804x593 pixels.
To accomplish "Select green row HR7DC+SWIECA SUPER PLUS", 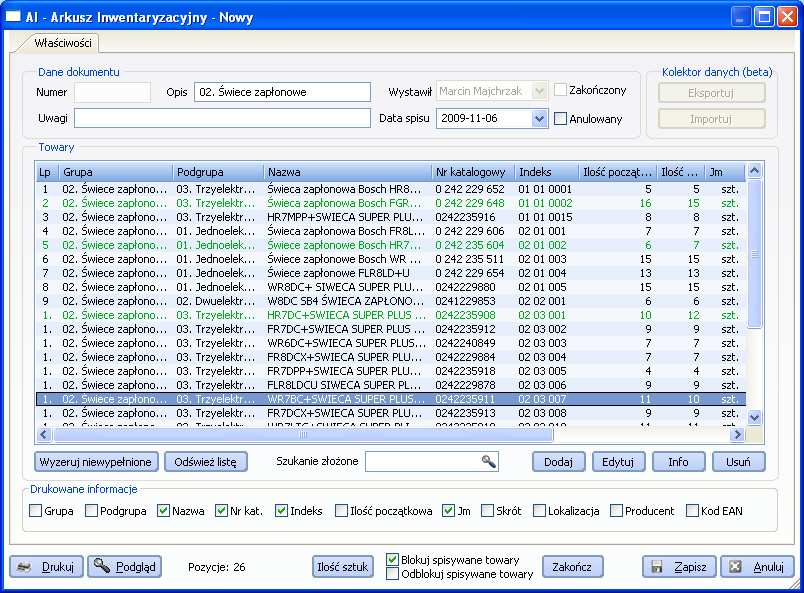I will click(391, 315).
